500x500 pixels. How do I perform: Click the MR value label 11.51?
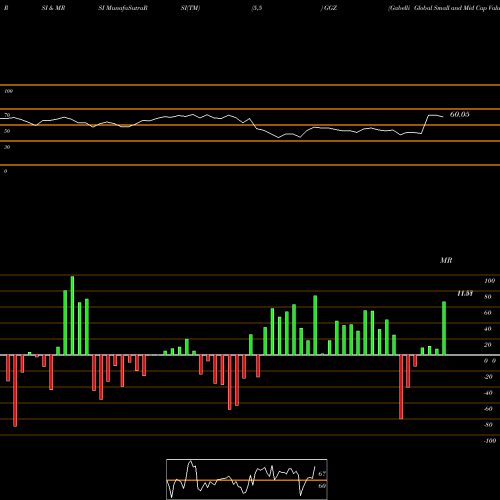pyautogui.click(x=465, y=294)
